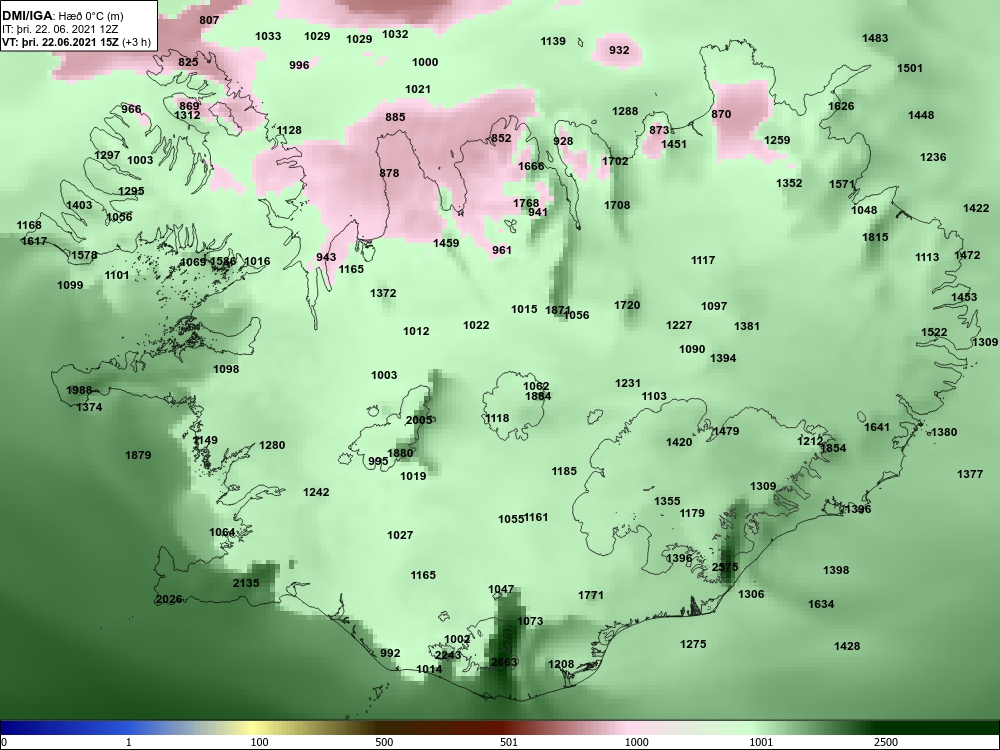The width and height of the screenshot is (1000, 750).
Task: Select the 1021 value label
Action: tap(418, 89)
